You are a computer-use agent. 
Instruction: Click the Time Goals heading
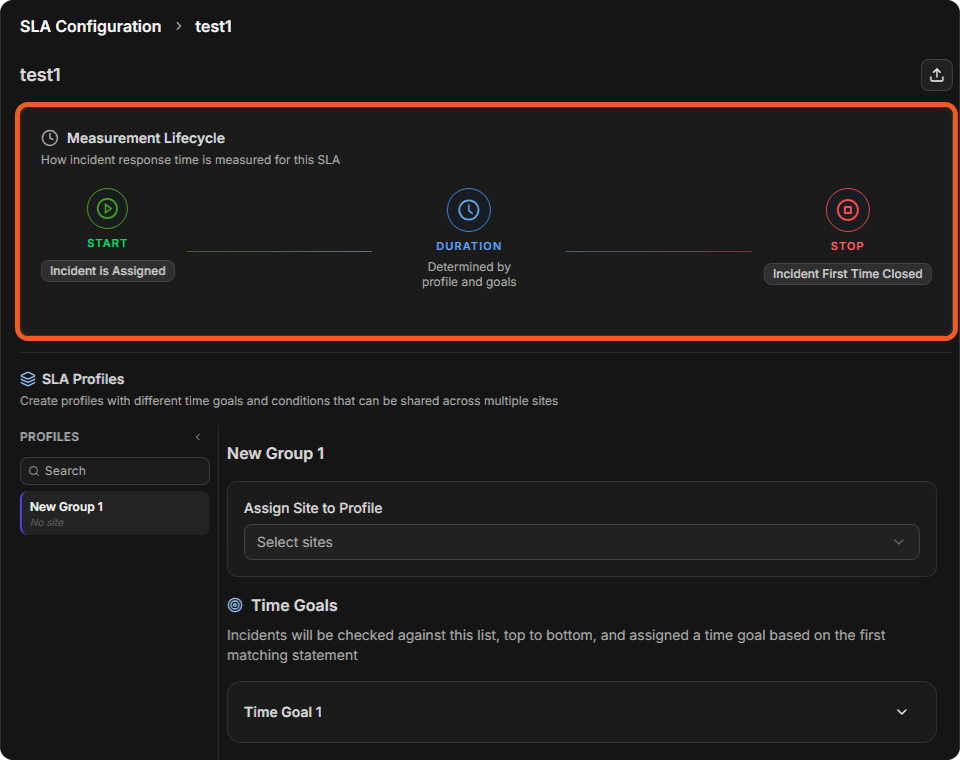click(x=294, y=605)
